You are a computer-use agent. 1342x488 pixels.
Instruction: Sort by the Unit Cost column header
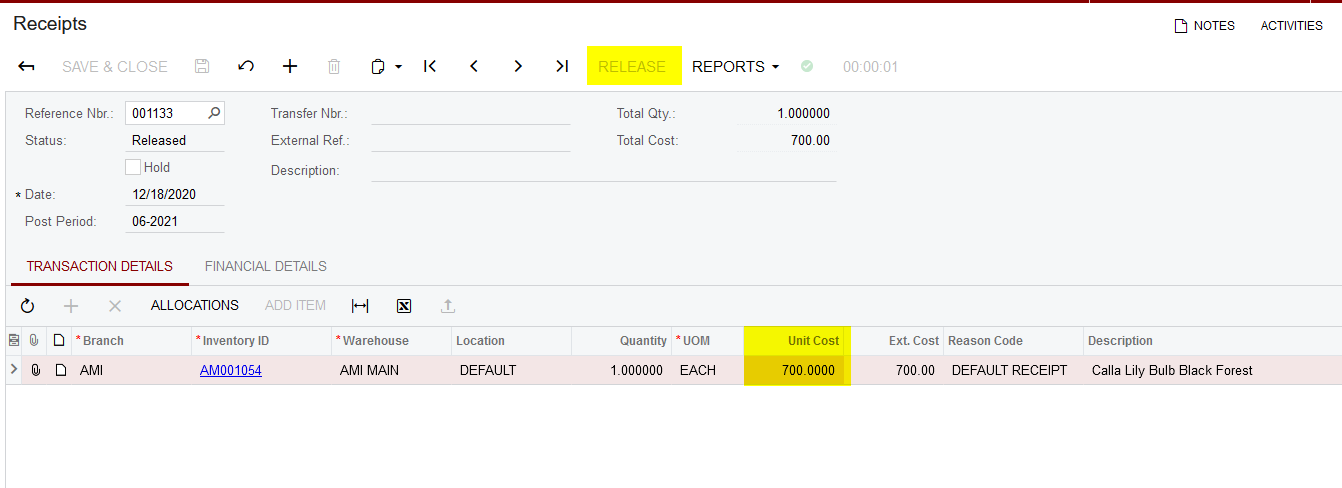793,341
